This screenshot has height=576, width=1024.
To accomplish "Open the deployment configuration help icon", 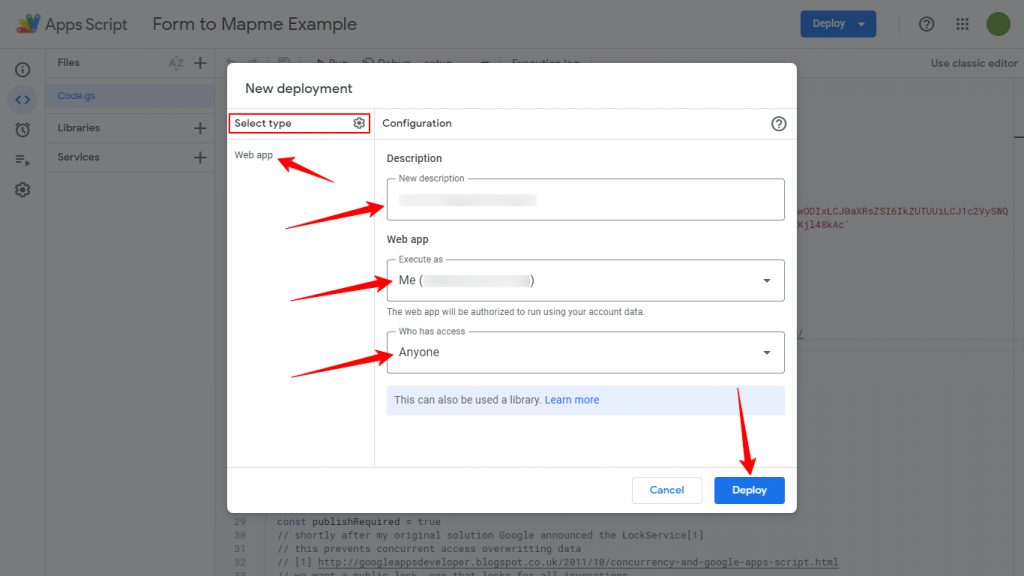I will pyautogui.click(x=779, y=123).
